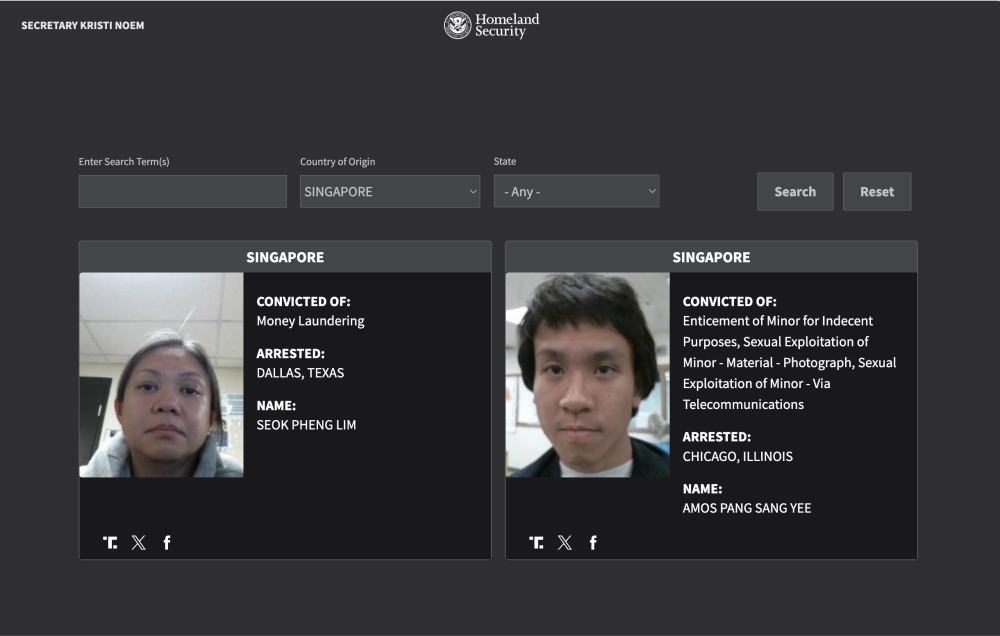Share Seok Pheng Lim's card on Facebook
The height and width of the screenshot is (636, 1000).
(x=167, y=542)
